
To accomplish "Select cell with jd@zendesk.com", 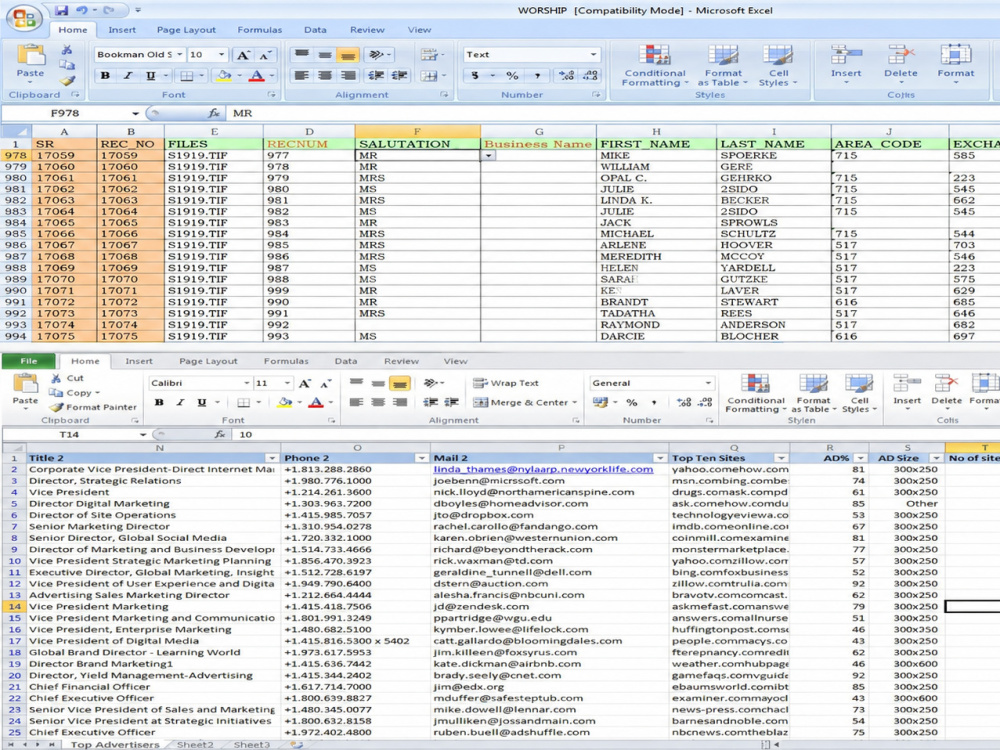I will point(549,607).
